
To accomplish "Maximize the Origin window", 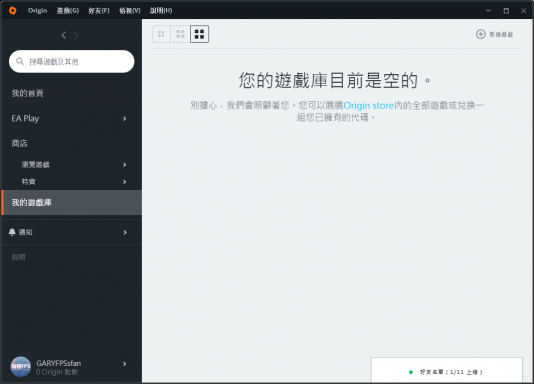I will tap(506, 11).
